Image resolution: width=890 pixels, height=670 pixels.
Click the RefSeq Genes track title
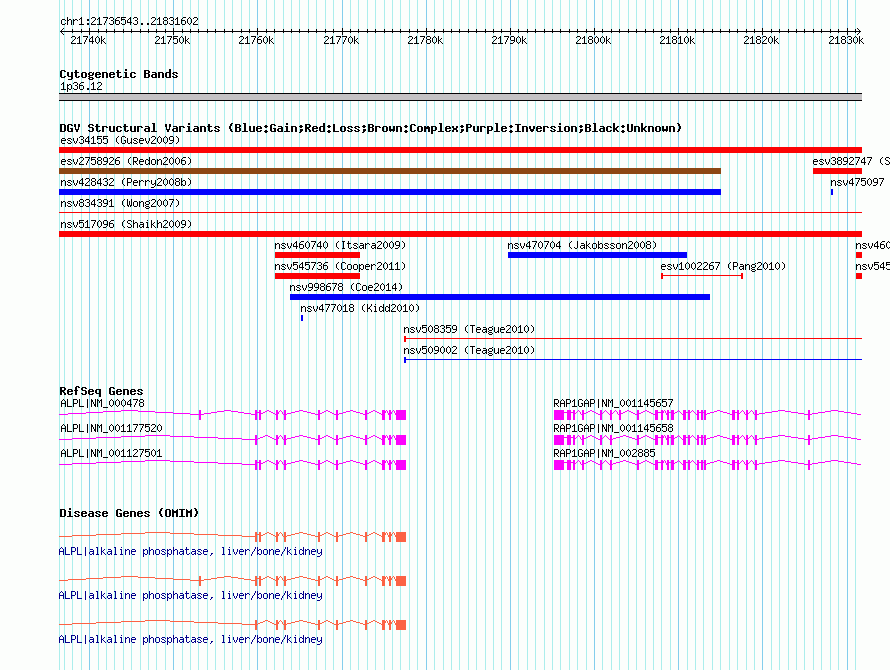[x=101, y=391]
